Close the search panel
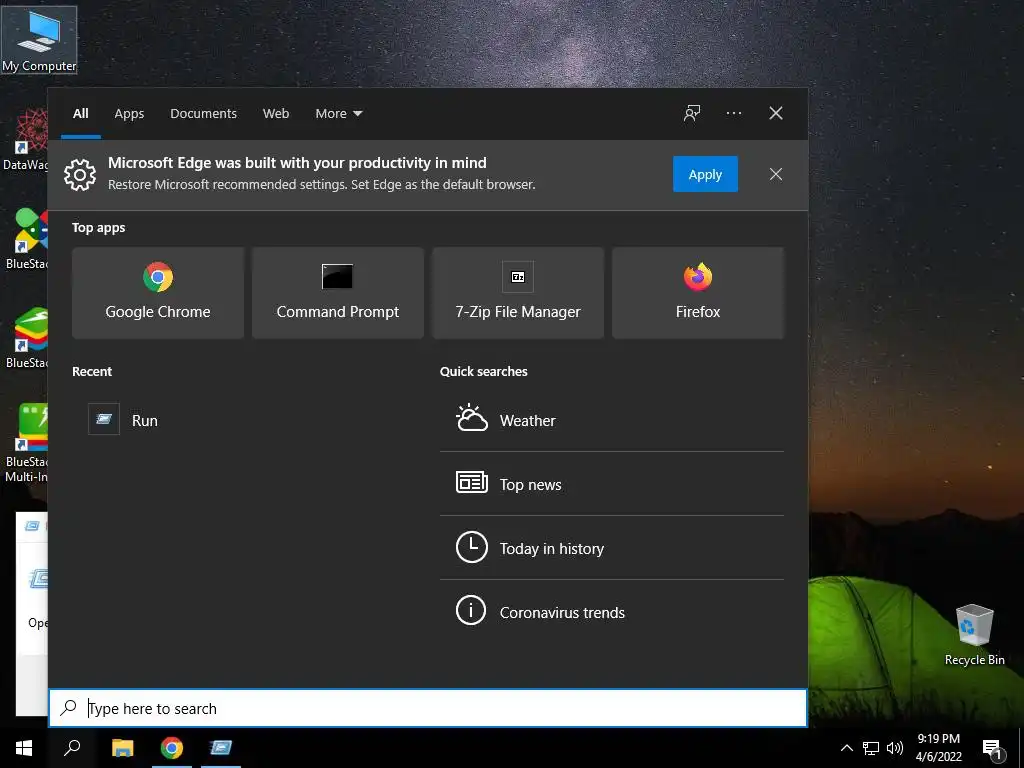 coord(775,114)
